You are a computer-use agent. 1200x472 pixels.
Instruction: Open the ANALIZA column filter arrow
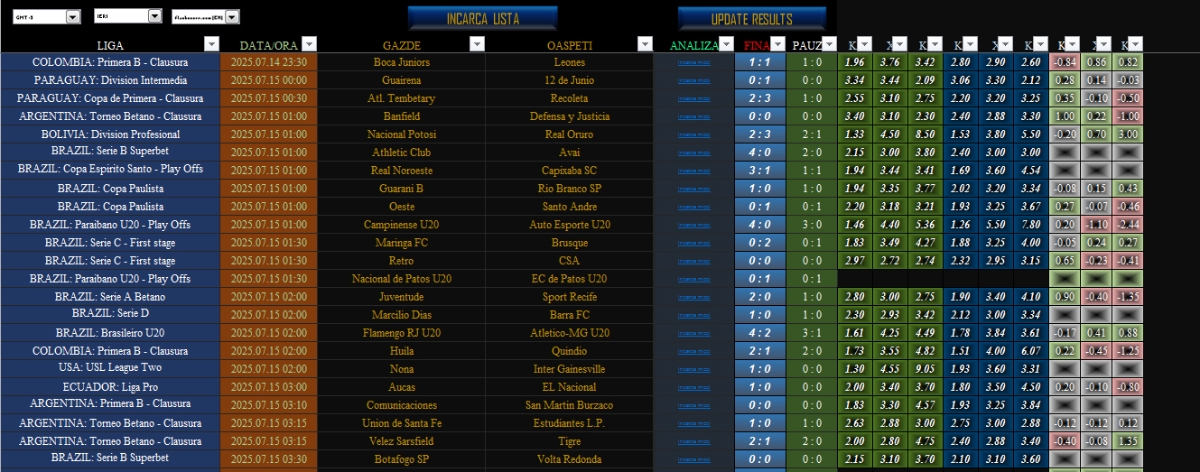(727, 44)
